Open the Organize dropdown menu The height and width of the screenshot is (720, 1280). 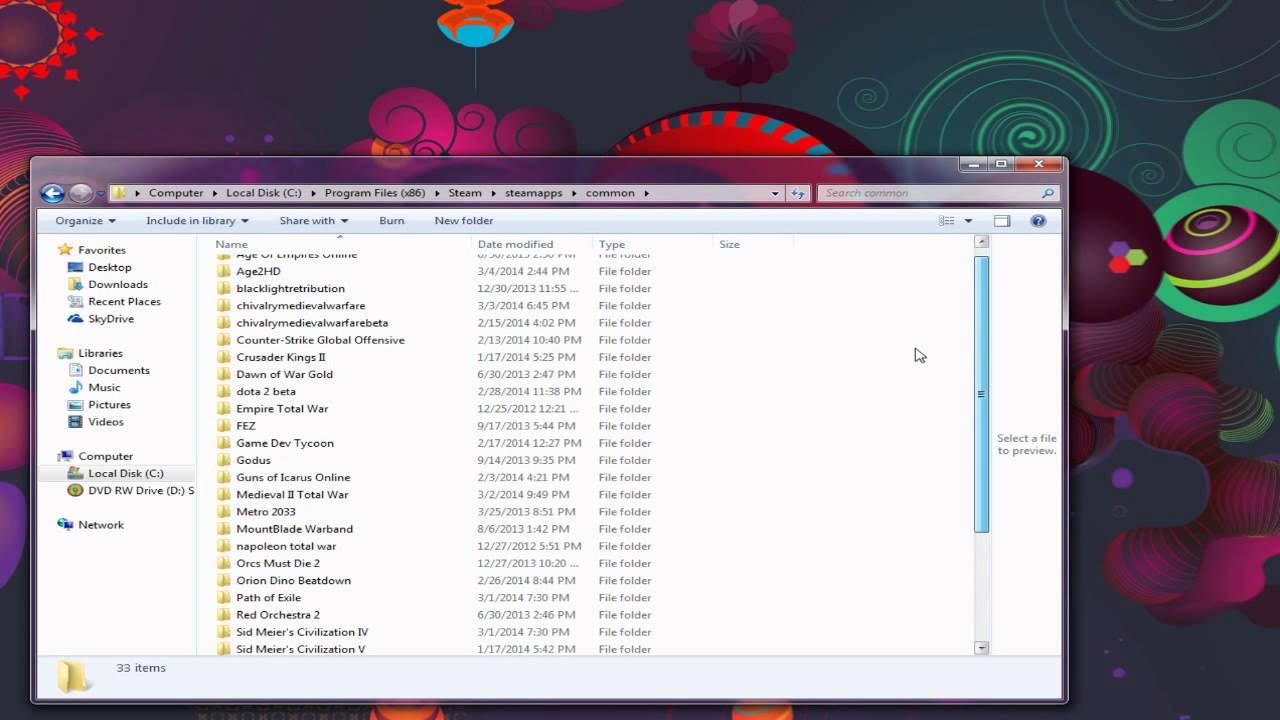[x=85, y=221]
